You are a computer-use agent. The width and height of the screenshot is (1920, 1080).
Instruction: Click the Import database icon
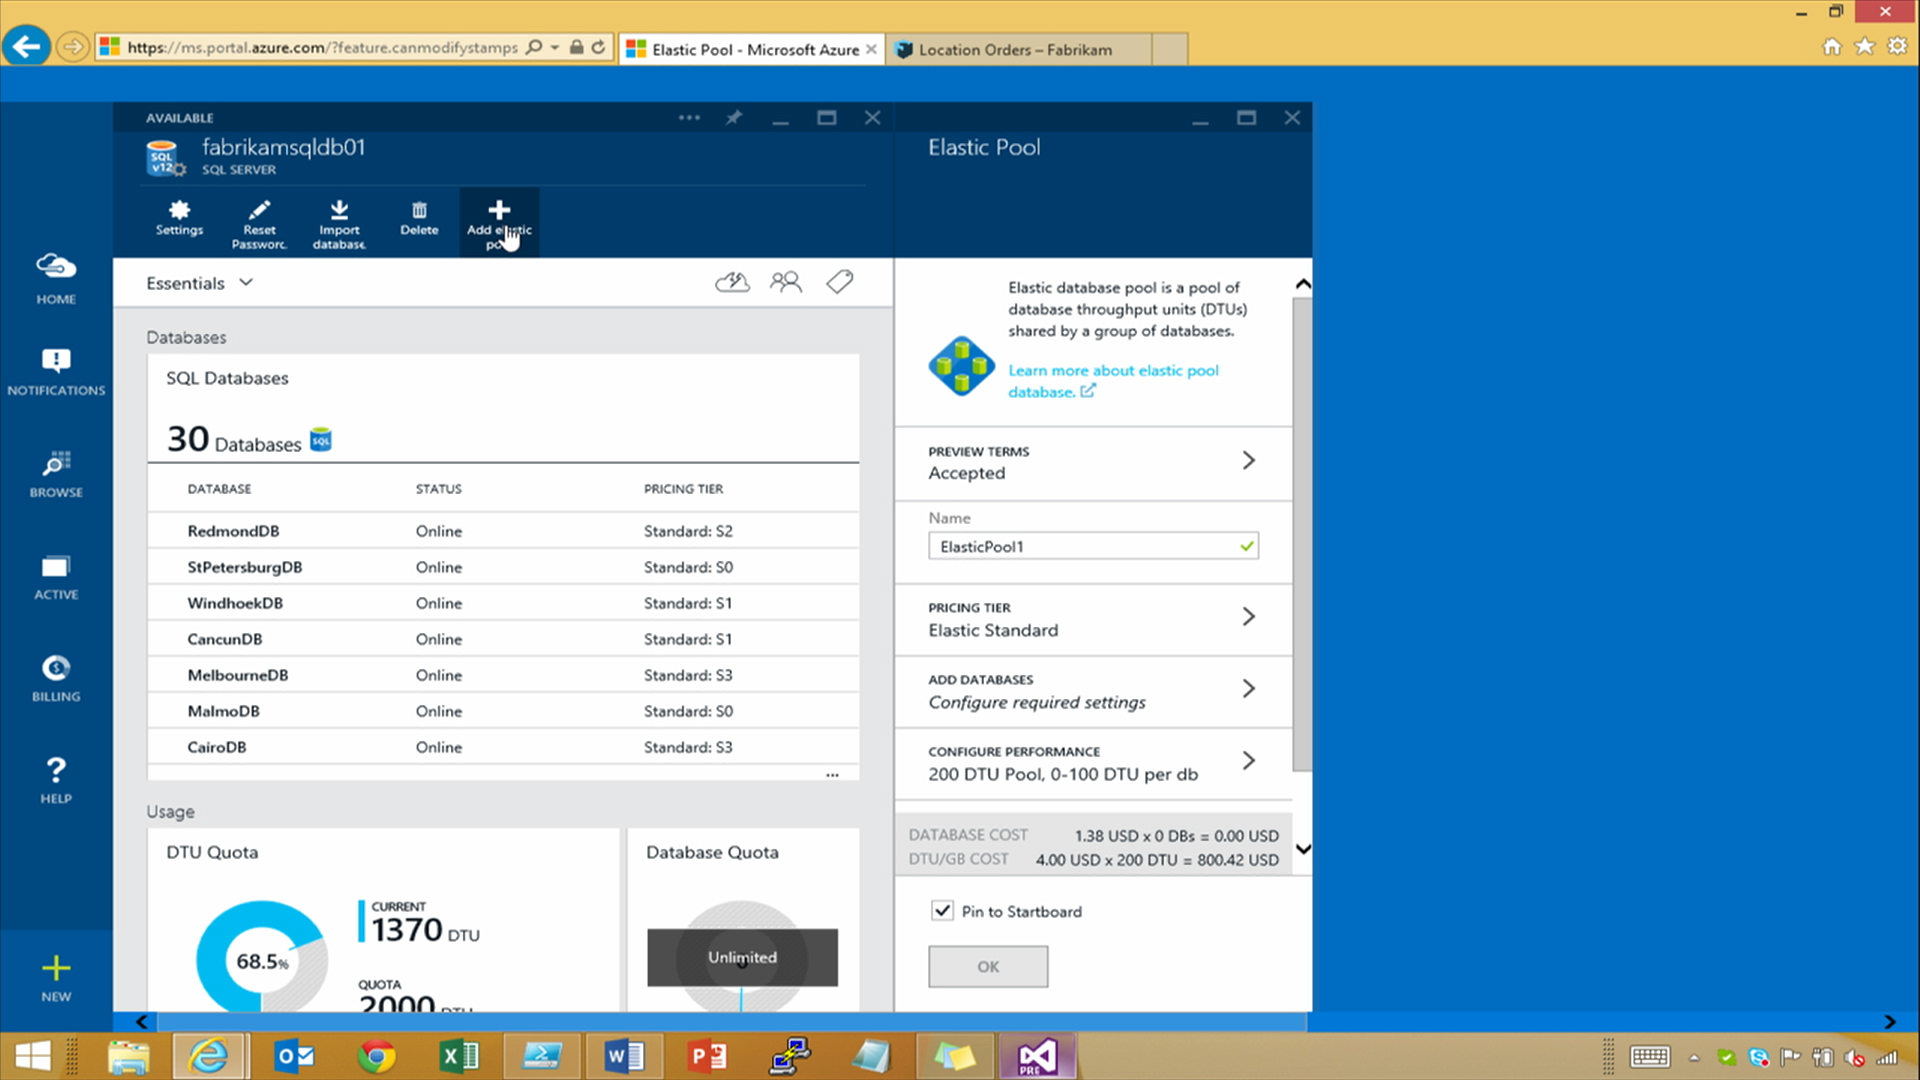point(339,210)
